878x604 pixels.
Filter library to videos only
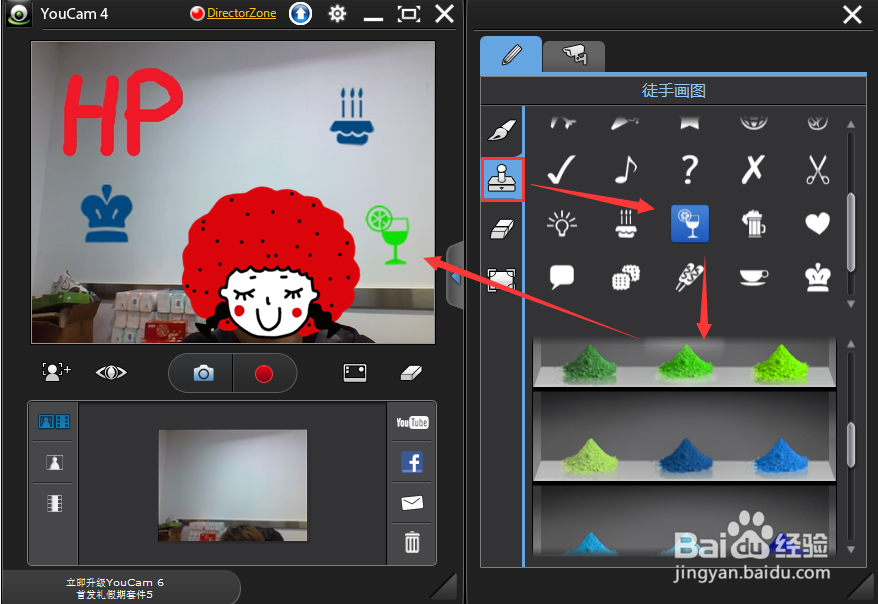point(54,503)
